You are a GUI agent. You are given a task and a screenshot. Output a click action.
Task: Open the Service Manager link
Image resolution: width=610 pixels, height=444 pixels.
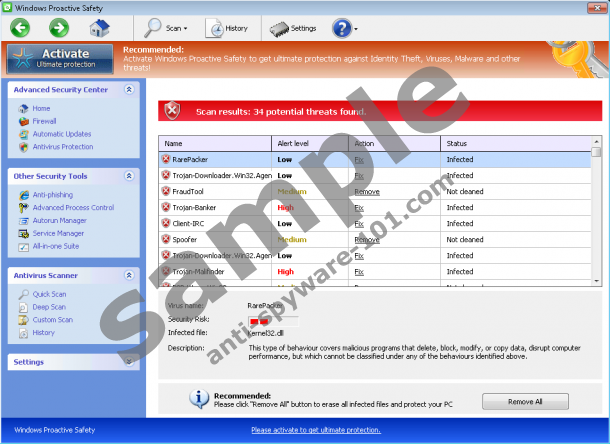point(58,233)
